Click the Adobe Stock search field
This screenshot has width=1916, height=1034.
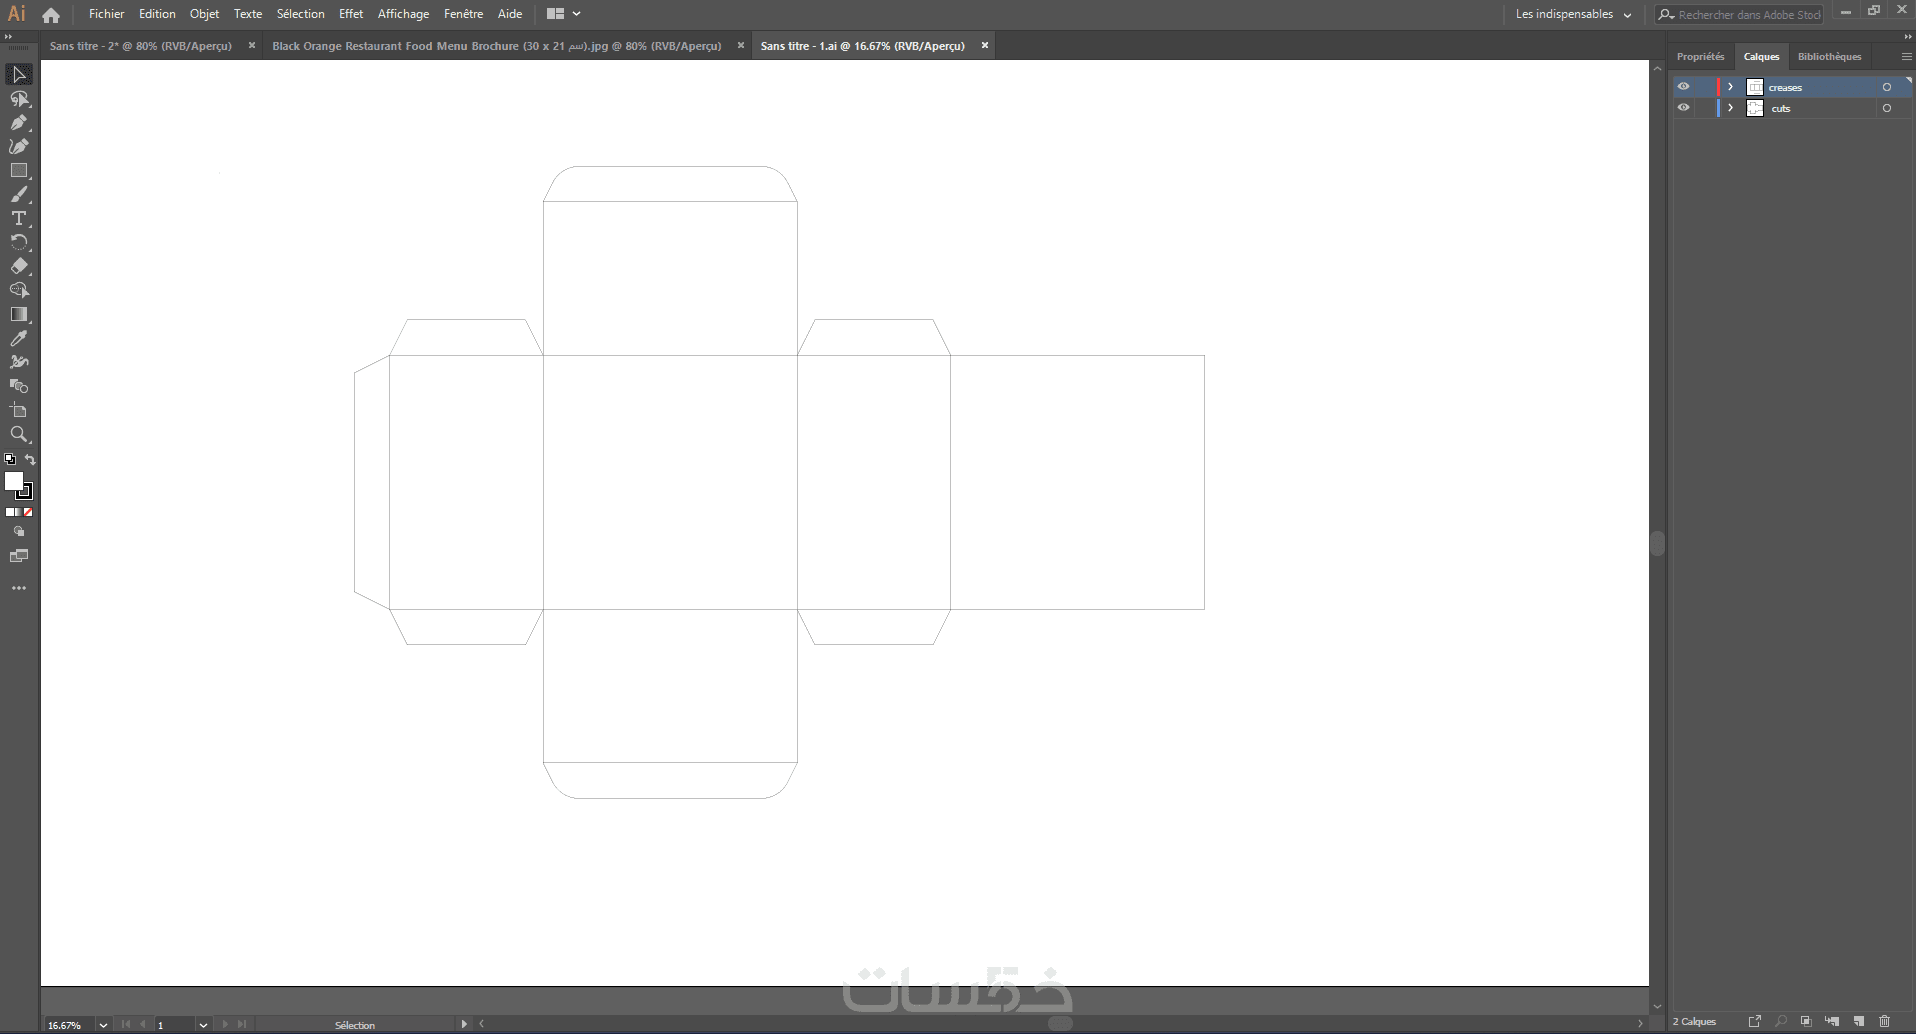1740,14
